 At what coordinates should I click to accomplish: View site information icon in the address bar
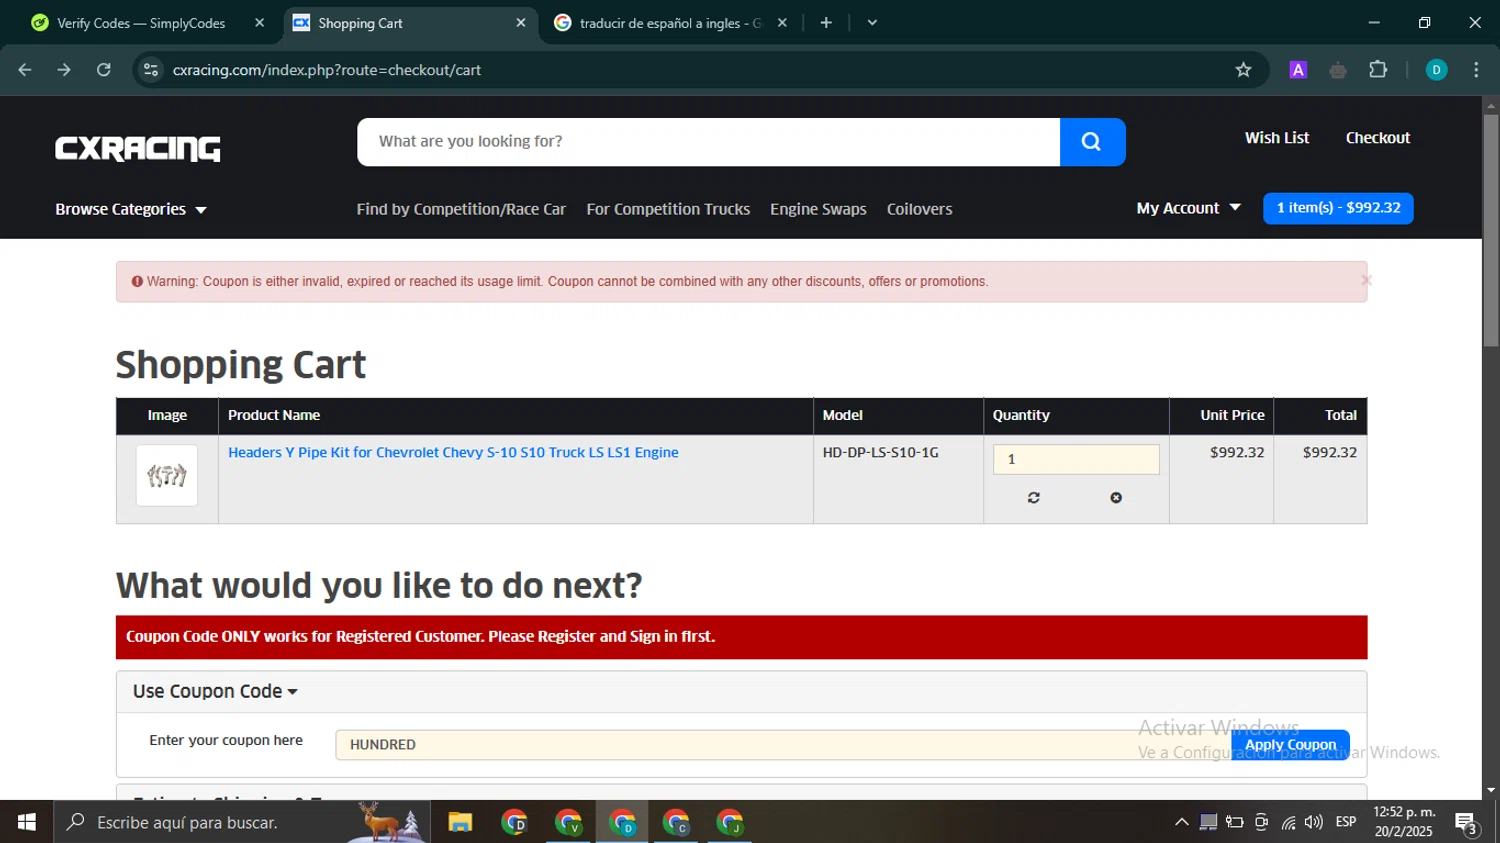151,70
